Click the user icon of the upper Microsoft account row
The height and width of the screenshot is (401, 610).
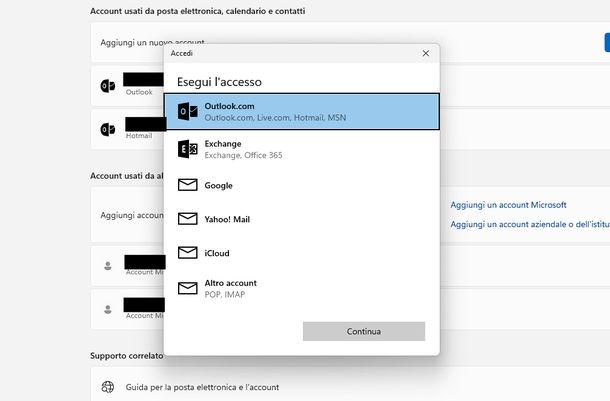point(108,266)
